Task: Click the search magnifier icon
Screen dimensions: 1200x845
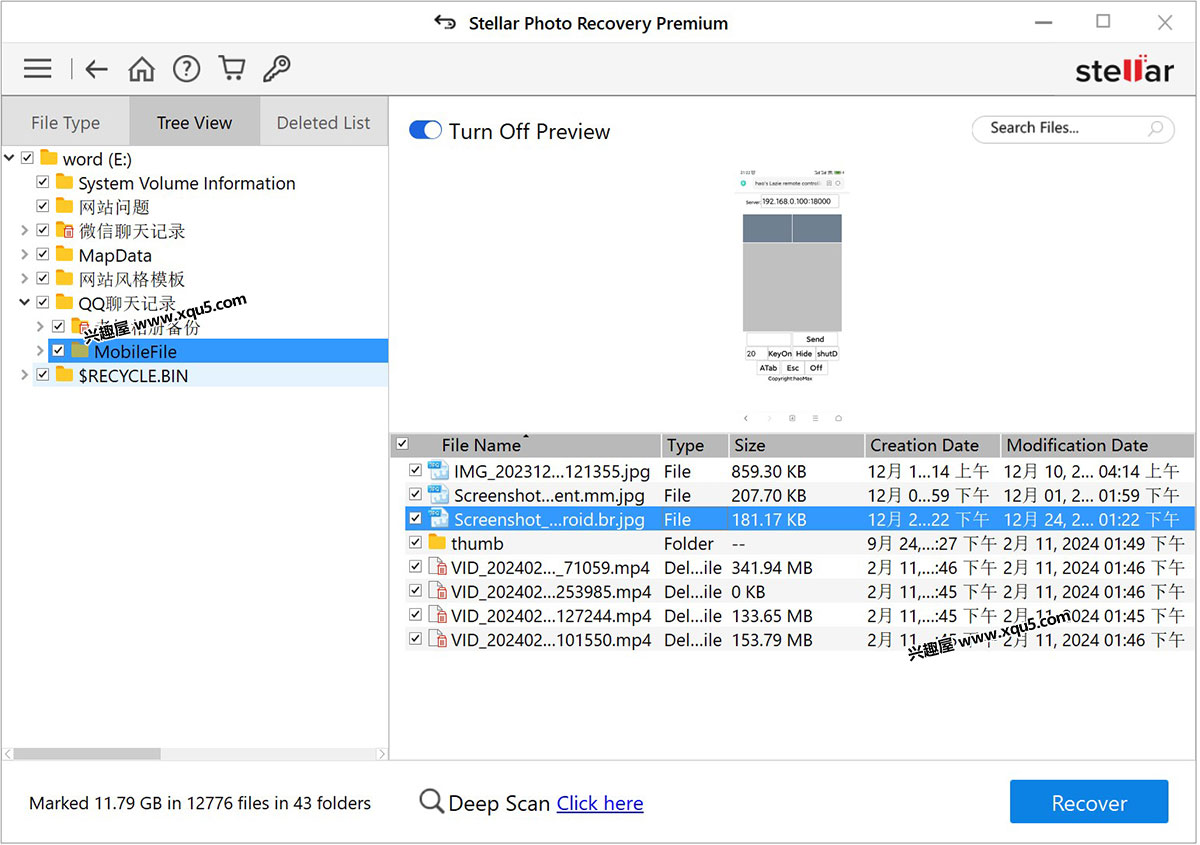Action: coord(1156,128)
